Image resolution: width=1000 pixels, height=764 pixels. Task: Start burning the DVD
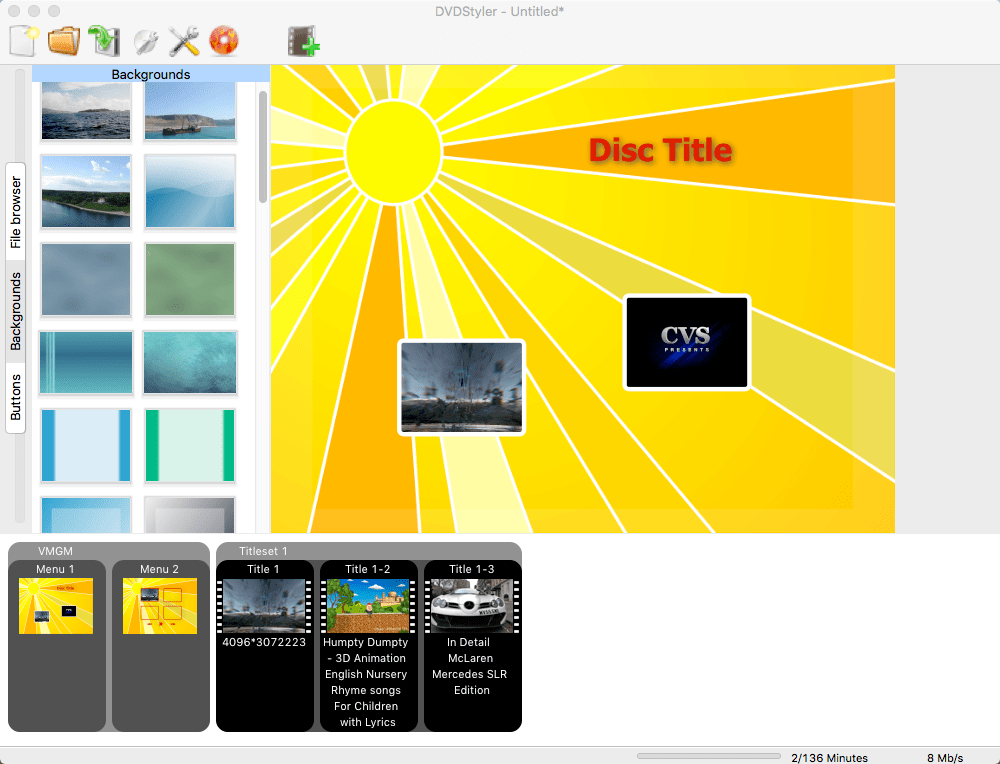point(224,40)
